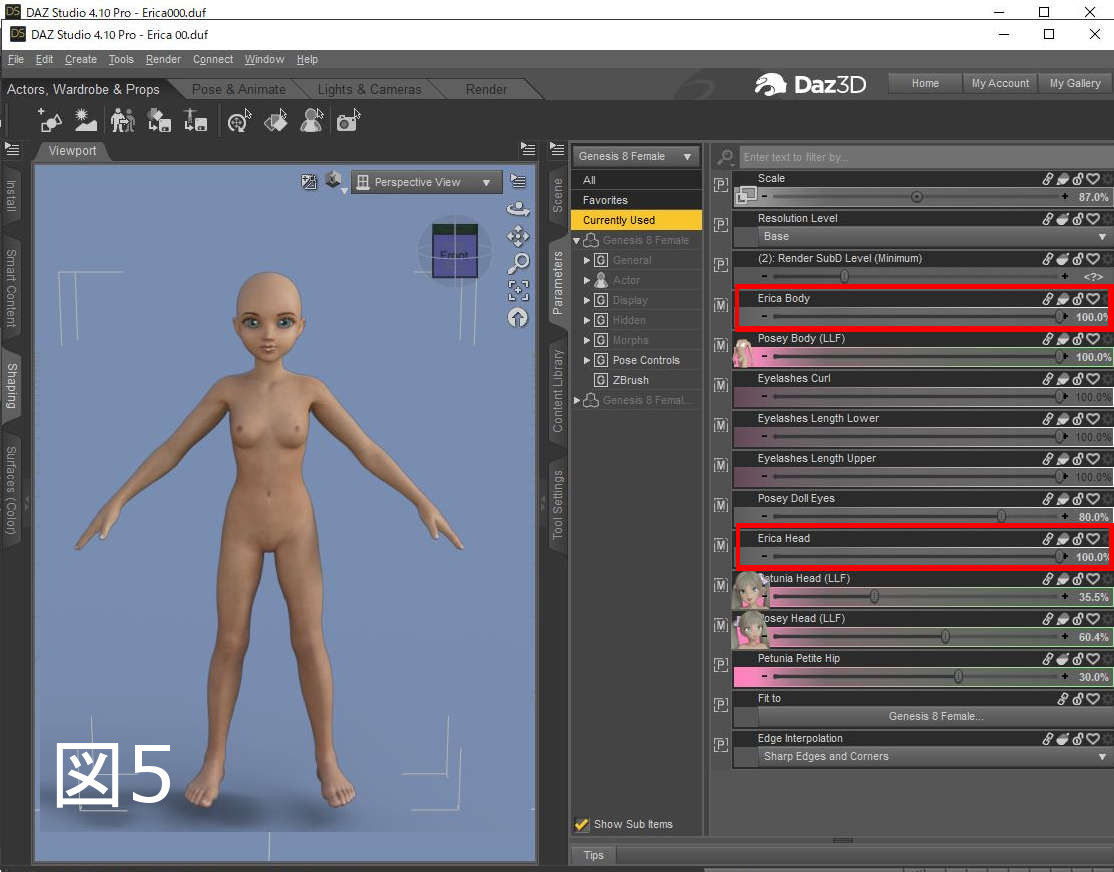Screen dimensions: 1114x872
Task: Open the Tips bar at bottom
Action: click(593, 855)
